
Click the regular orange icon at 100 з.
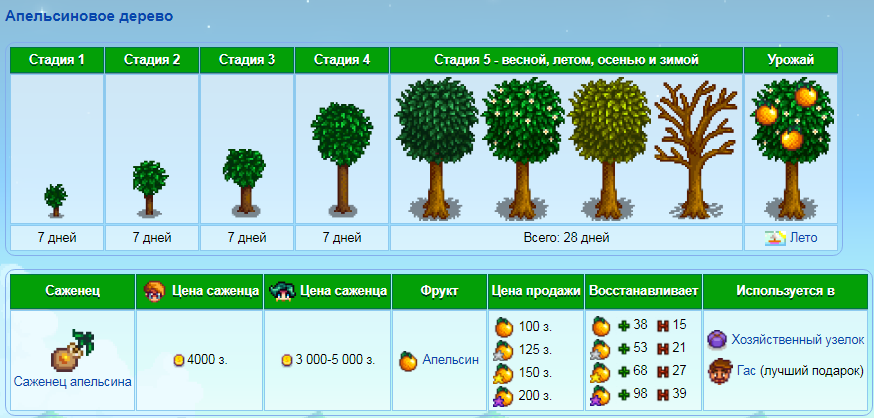click(x=504, y=327)
